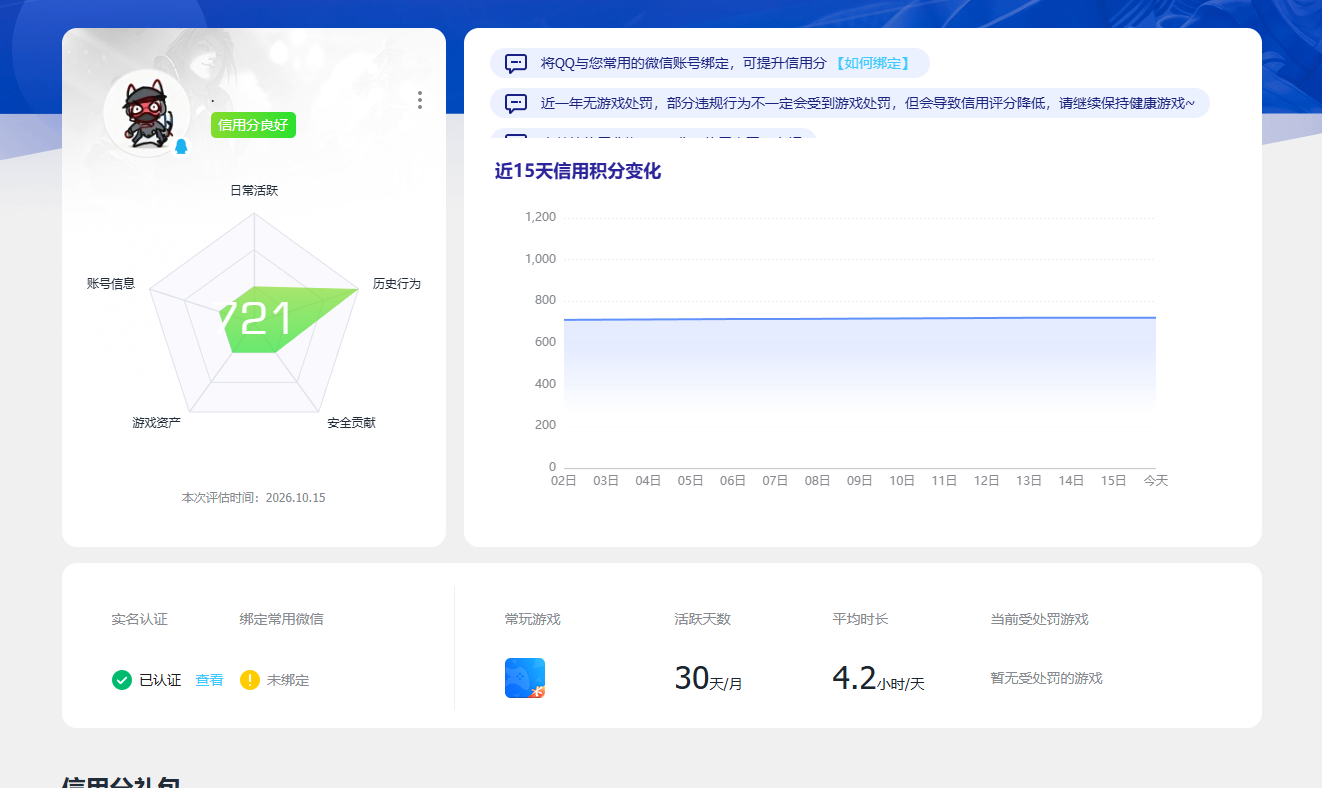The image size is (1322, 788).
Task: Select 日常活跃 radar chart label
Action: point(254,190)
